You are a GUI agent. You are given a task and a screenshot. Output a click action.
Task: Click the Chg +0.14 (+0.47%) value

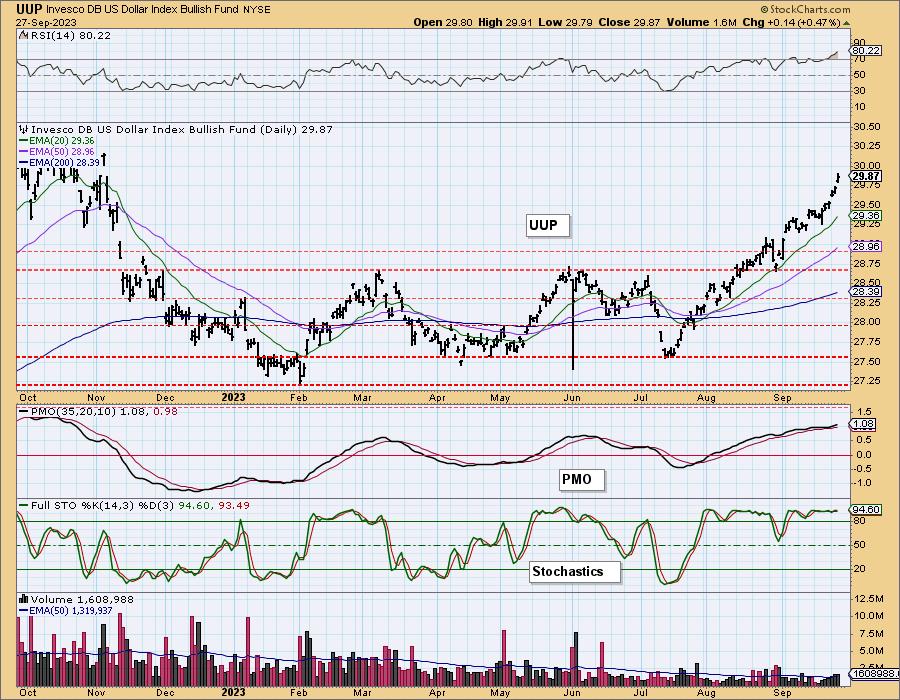791,22
